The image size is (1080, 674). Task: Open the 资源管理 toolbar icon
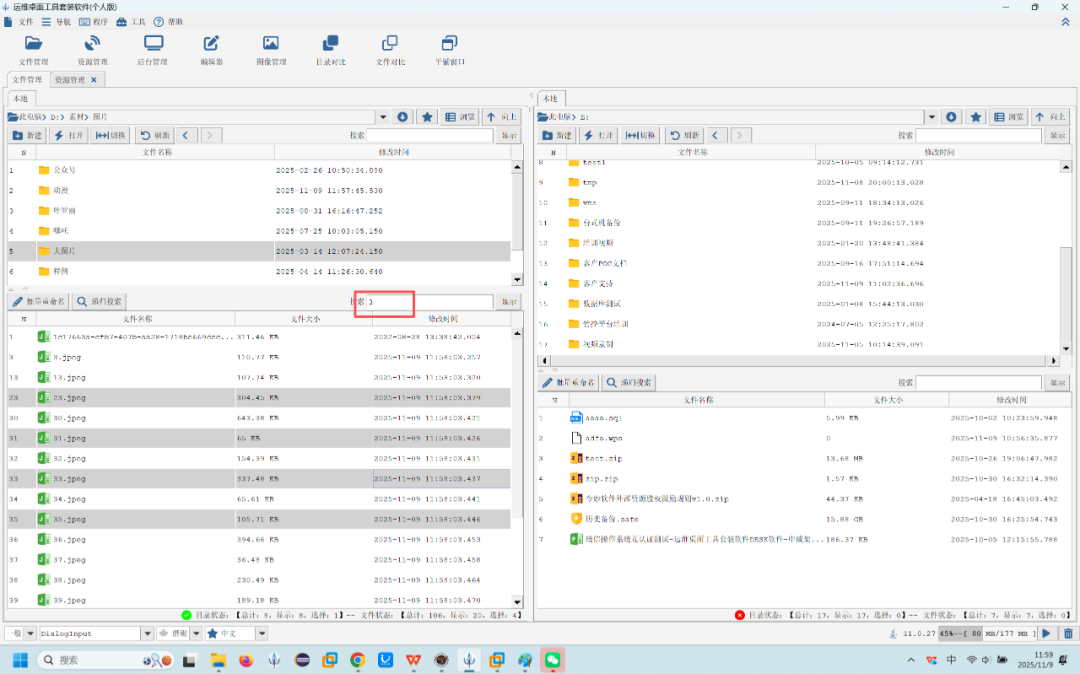tap(92, 50)
